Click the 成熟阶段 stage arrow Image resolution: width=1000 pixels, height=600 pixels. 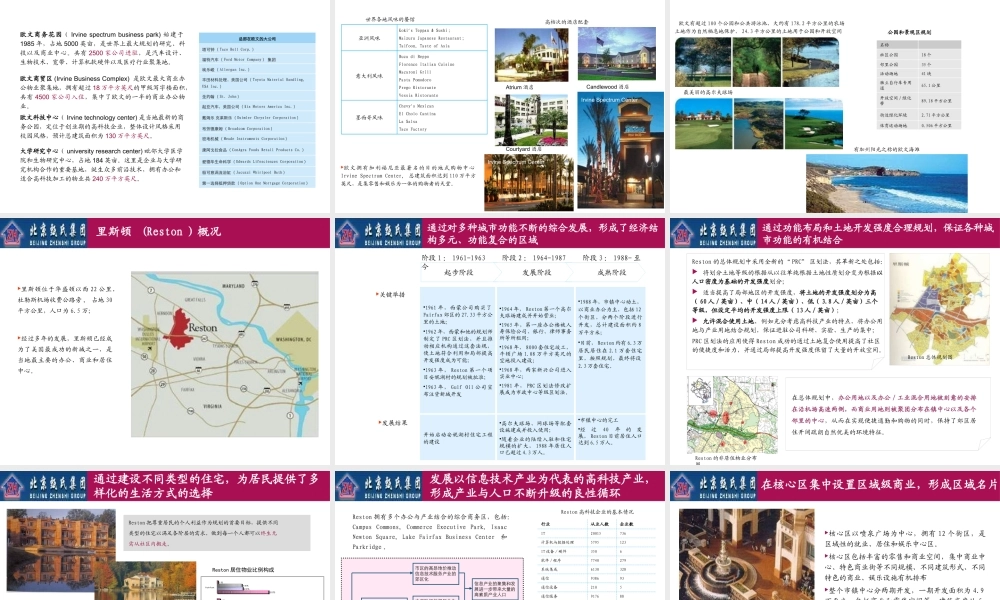pos(611,272)
